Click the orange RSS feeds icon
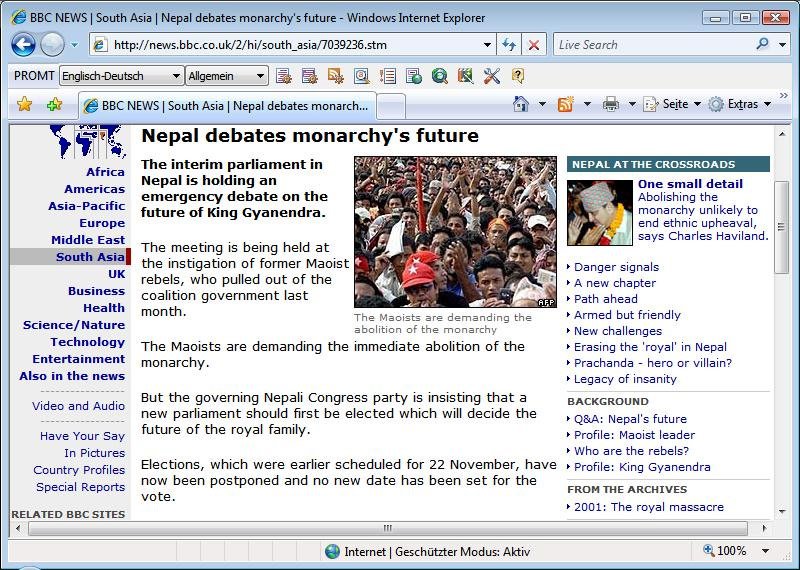Image resolution: width=800 pixels, height=570 pixels. 566,104
